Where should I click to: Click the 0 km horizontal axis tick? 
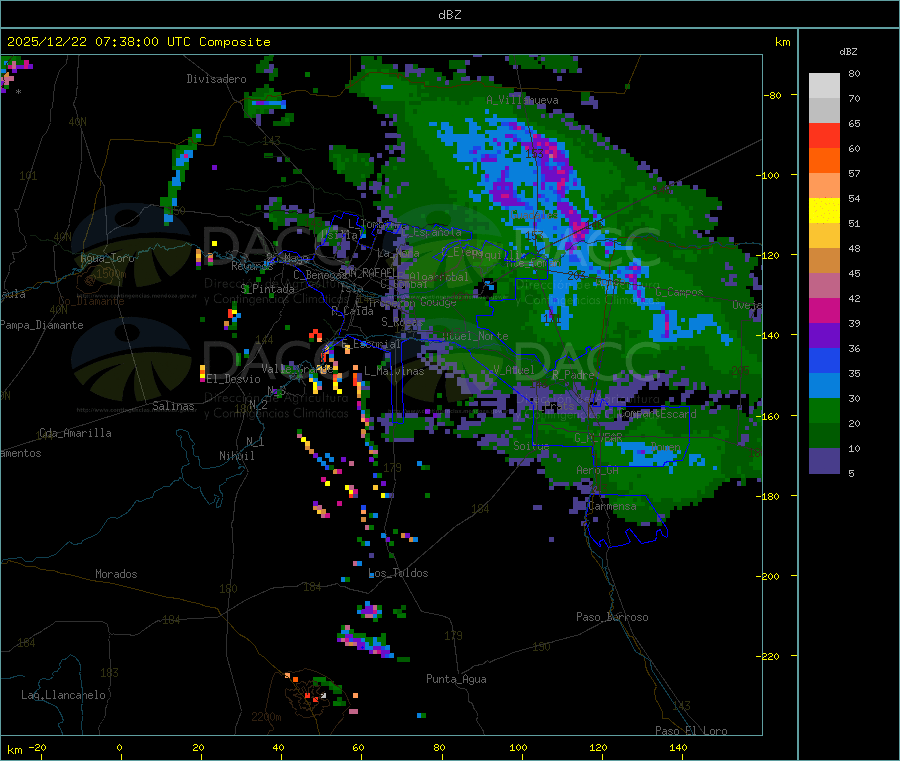coord(119,747)
